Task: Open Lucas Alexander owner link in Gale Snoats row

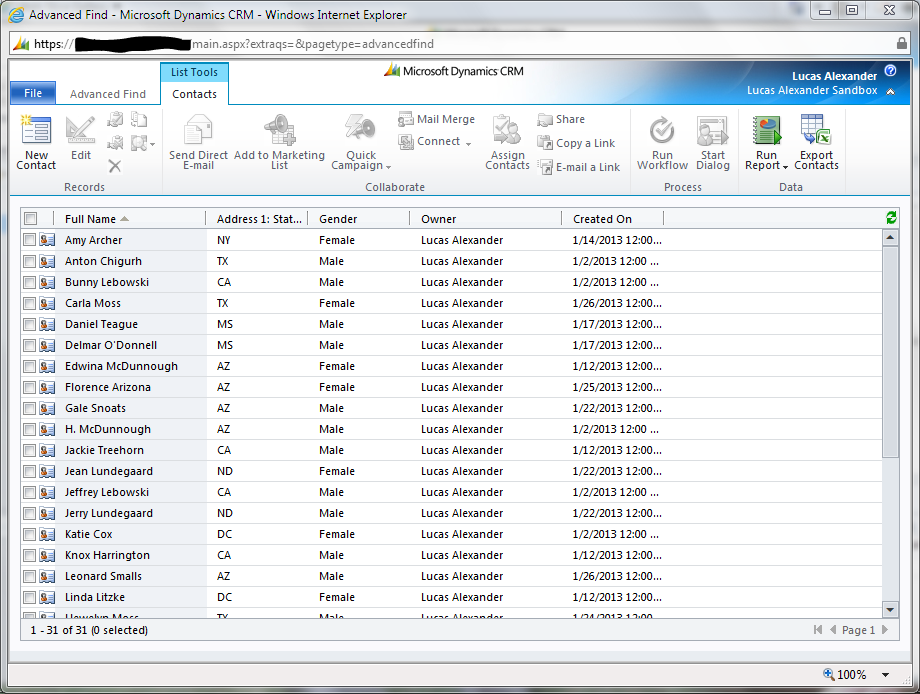Action: (462, 408)
